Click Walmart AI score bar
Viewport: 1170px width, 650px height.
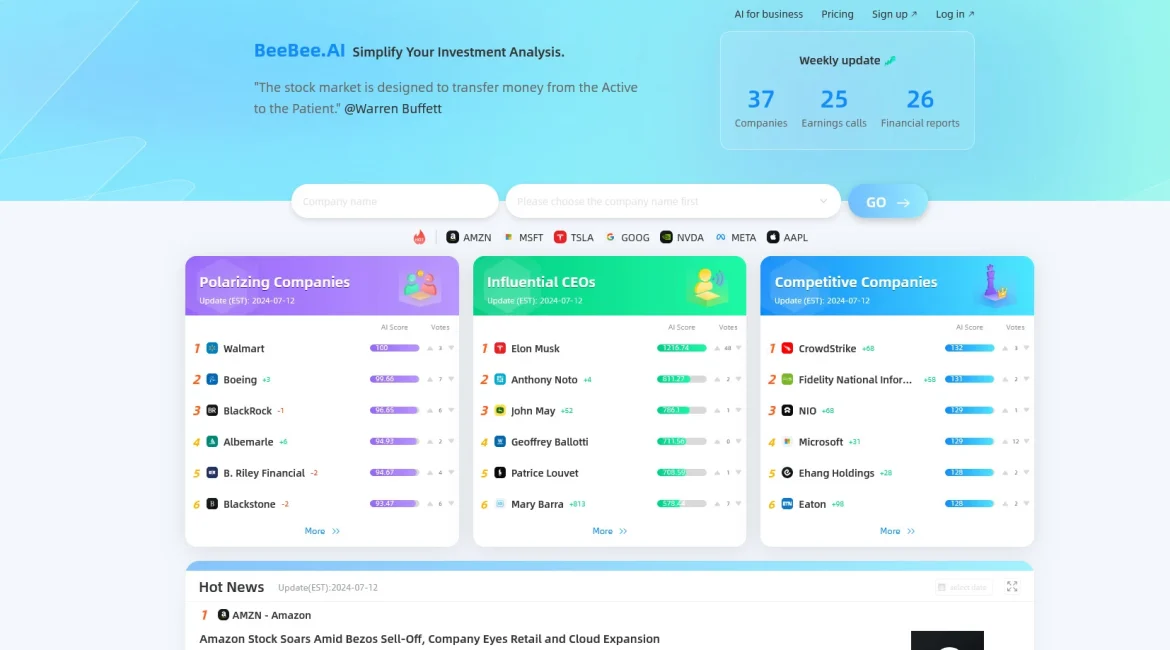[394, 349]
